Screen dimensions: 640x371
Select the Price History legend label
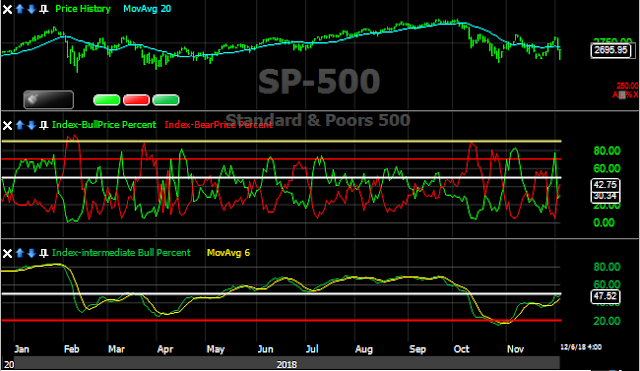83,9
